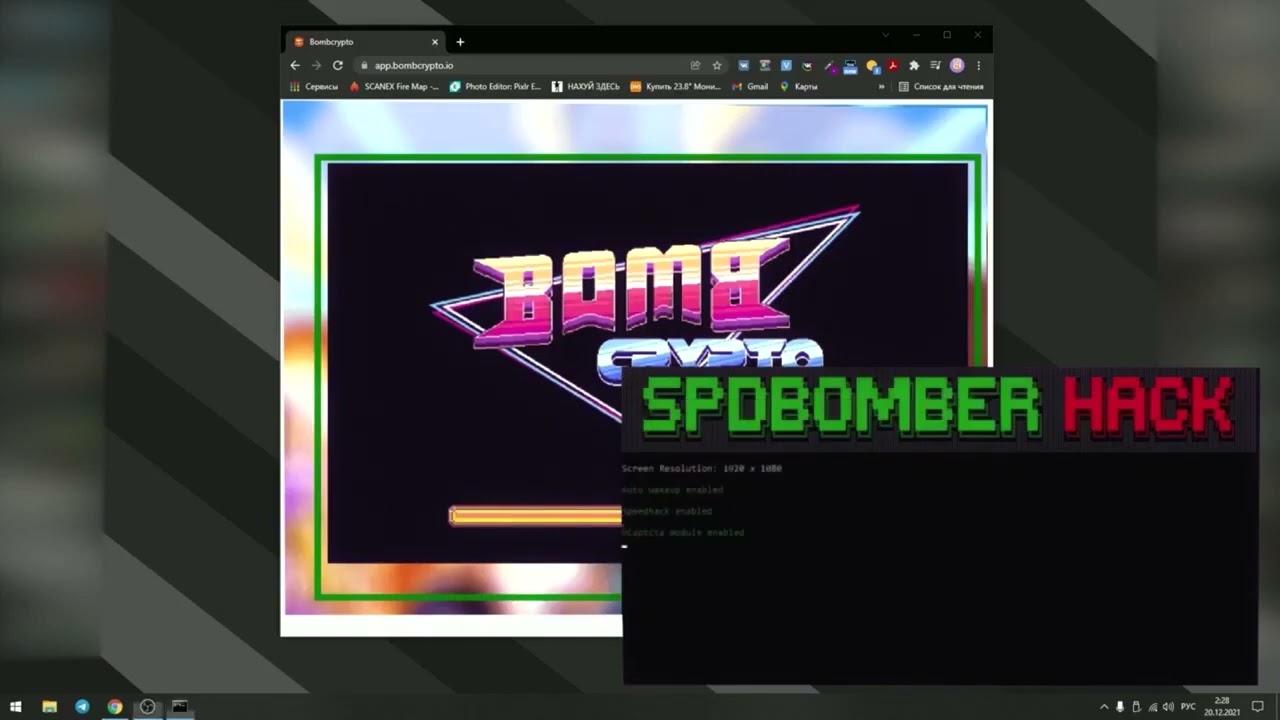
Task: Open volume control in tray
Action: (x=1168, y=707)
